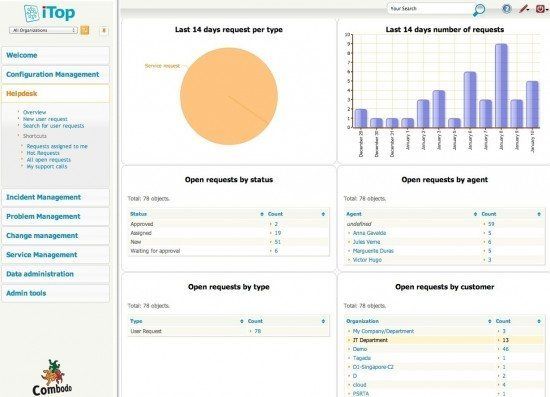Click the magnifying glass search icon
Image resolution: width=550 pixels, height=397 pixels.
(x=479, y=9)
